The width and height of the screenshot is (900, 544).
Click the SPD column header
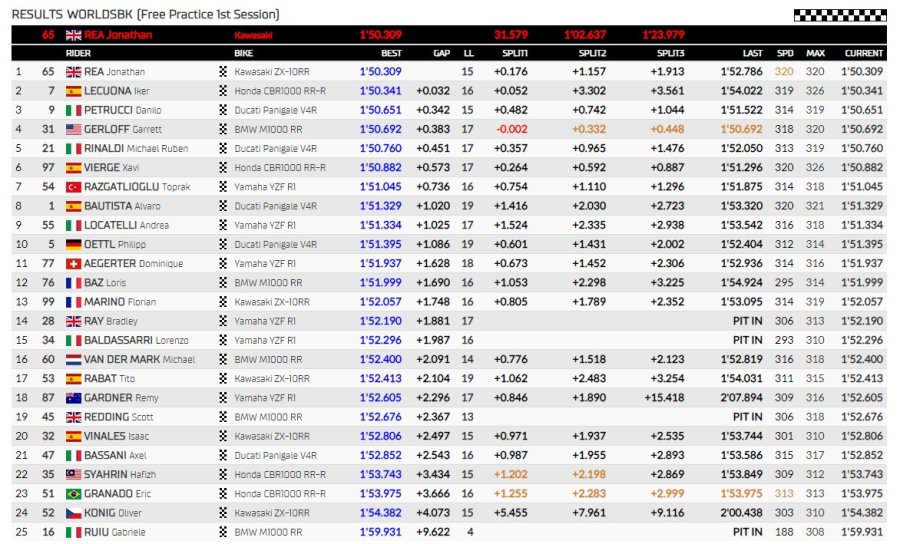(785, 53)
